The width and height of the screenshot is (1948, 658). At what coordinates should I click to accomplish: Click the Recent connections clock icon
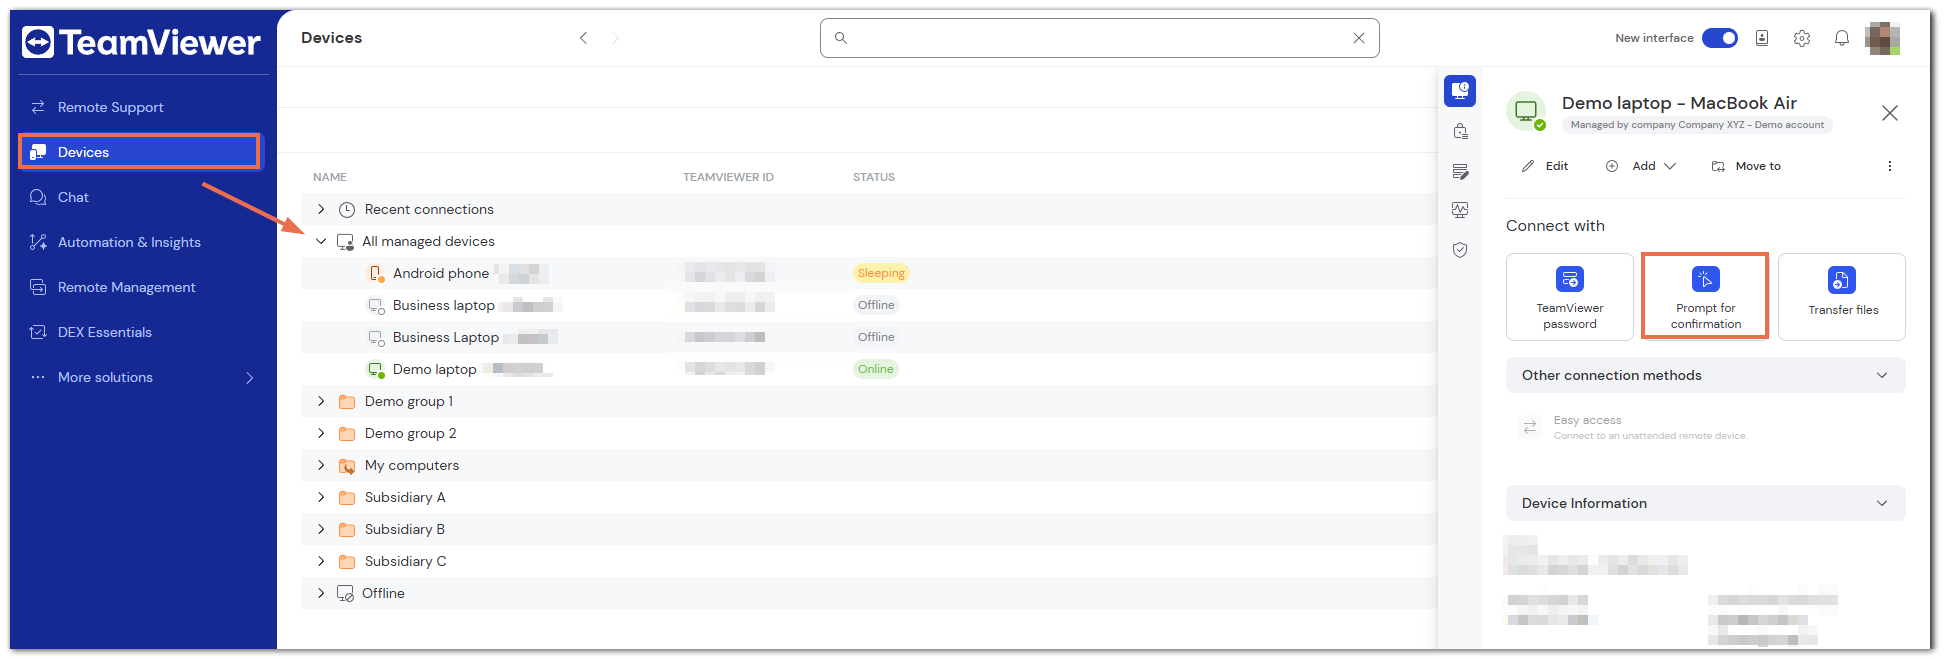click(347, 209)
